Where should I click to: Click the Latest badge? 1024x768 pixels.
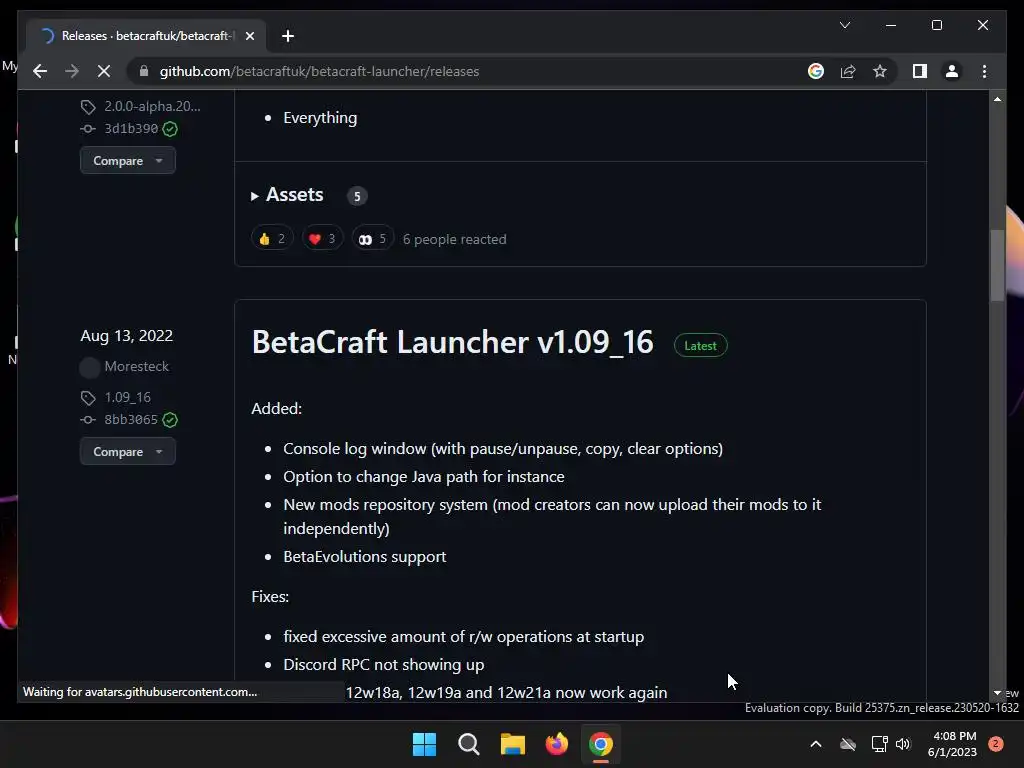click(700, 345)
